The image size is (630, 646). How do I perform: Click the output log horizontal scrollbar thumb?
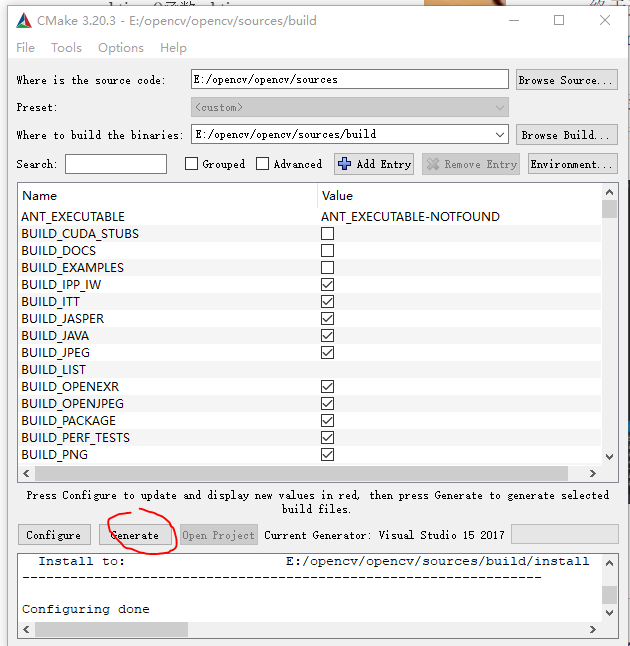click(x=111, y=630)
